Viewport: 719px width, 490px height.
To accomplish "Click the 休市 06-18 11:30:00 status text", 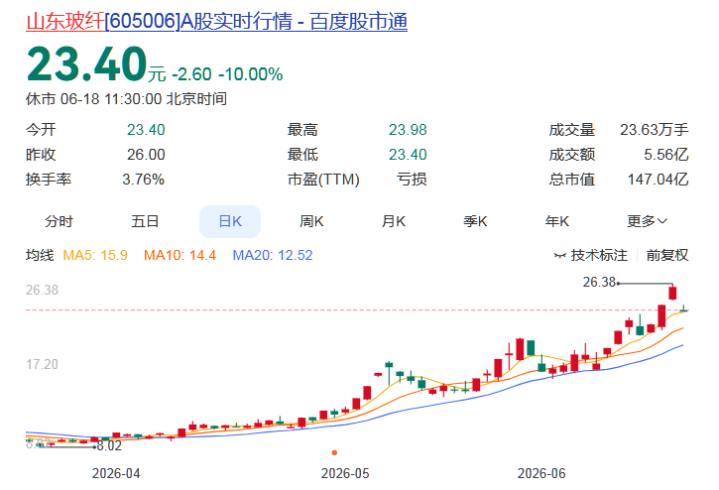I will [126, 99].
